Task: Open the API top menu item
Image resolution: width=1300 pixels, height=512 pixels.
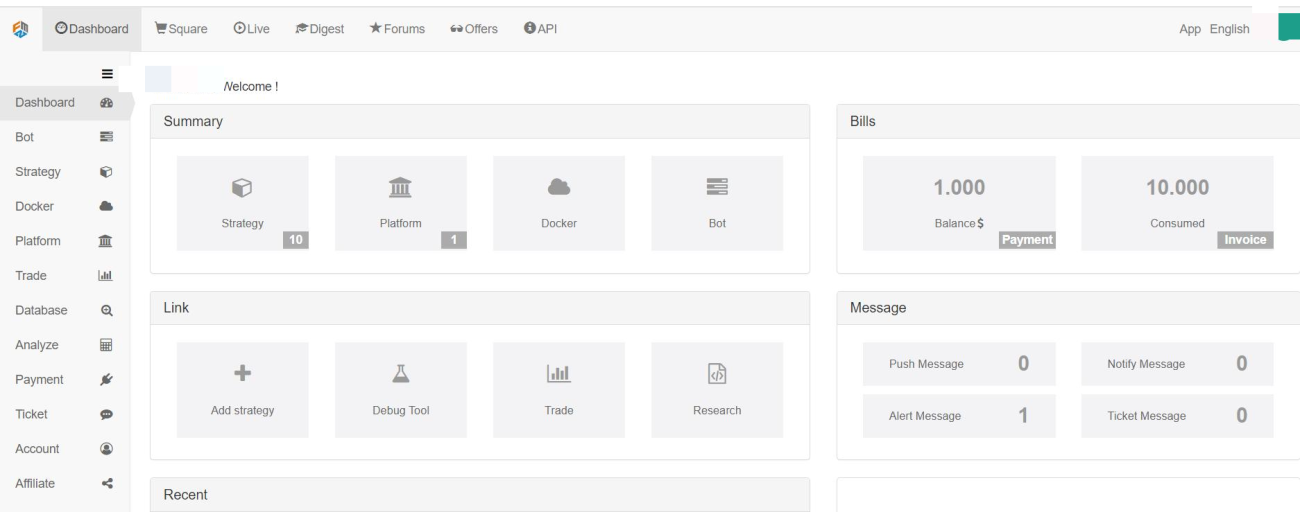Action: (x=540, y=29)
